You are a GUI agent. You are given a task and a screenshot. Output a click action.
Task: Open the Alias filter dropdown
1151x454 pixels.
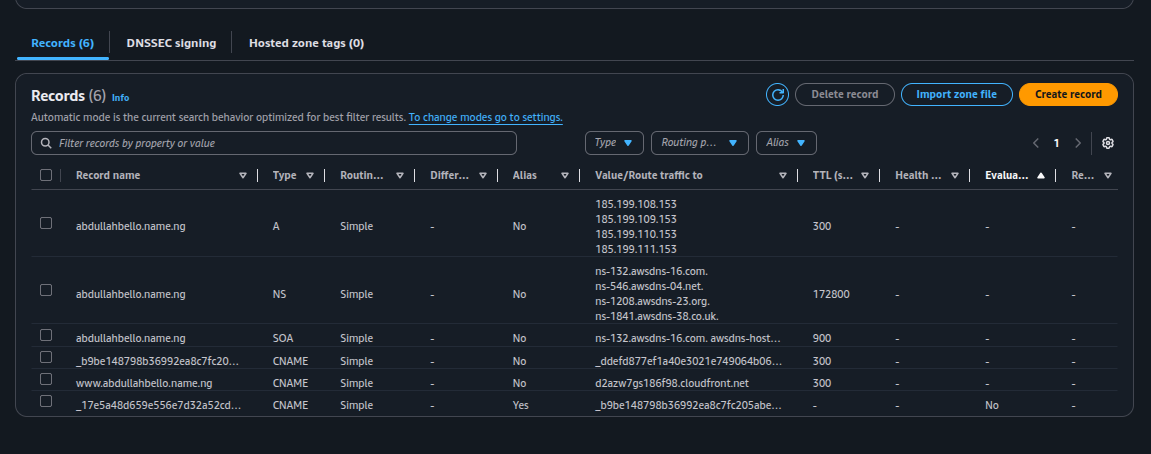[x=786, y=143]
